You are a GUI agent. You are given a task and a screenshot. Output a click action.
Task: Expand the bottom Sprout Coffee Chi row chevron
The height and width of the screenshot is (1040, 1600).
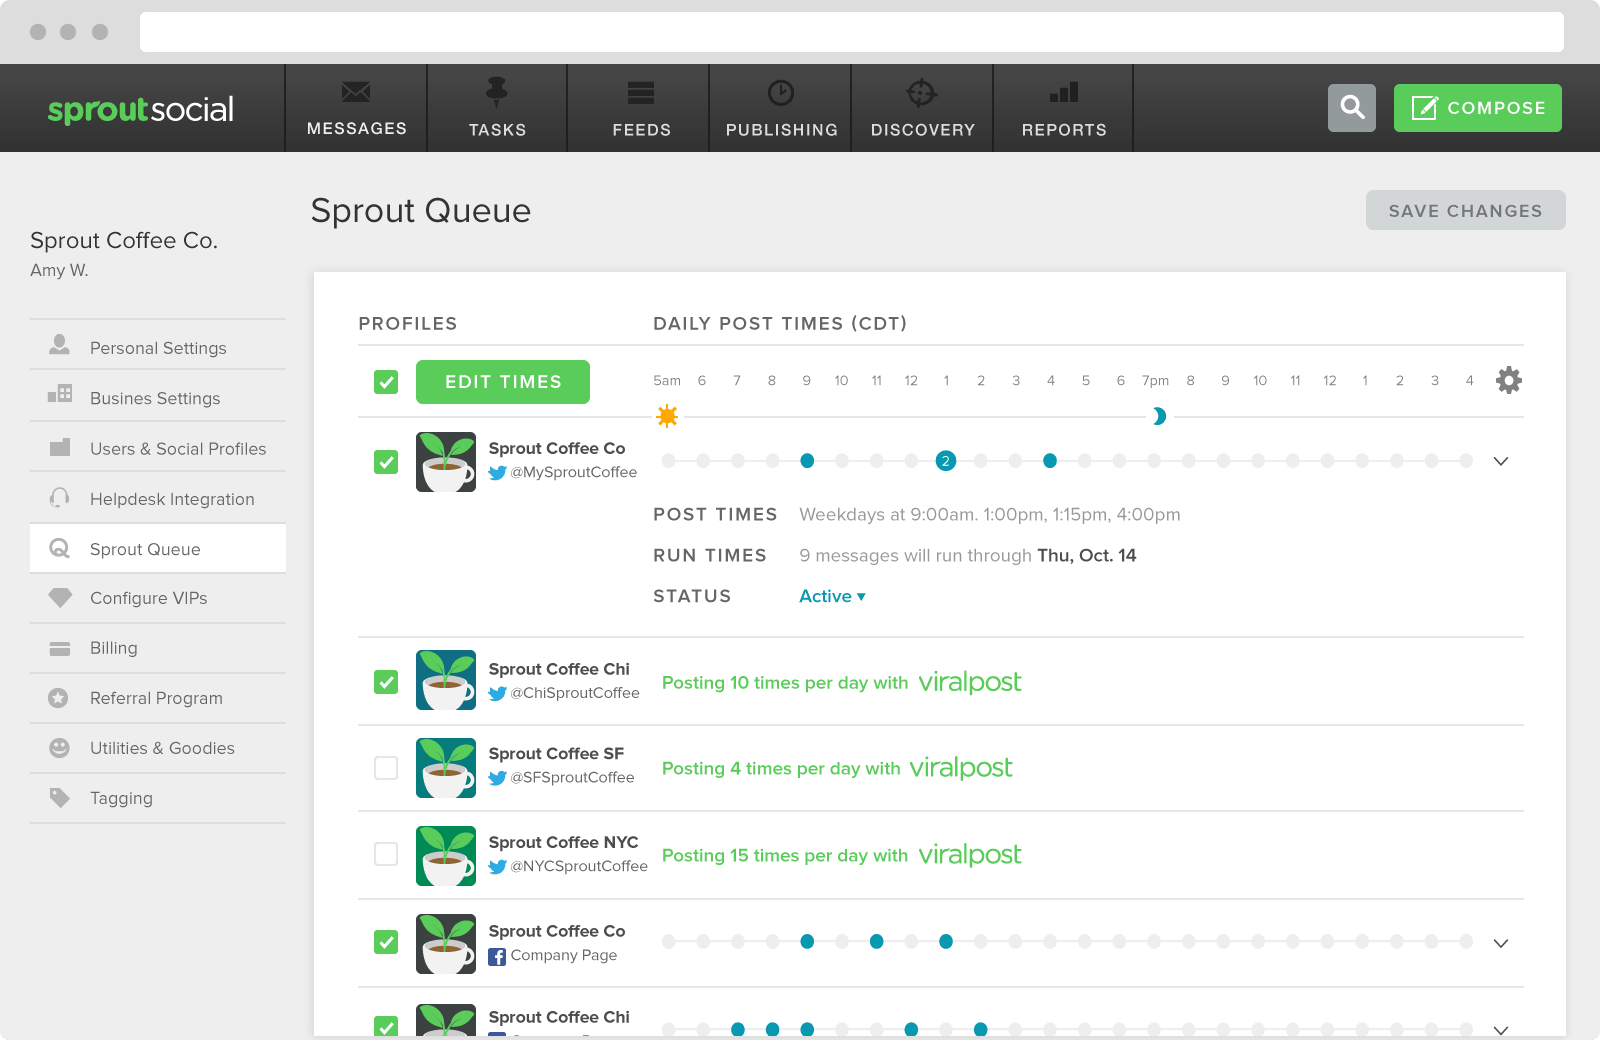click(1501, 1029)
